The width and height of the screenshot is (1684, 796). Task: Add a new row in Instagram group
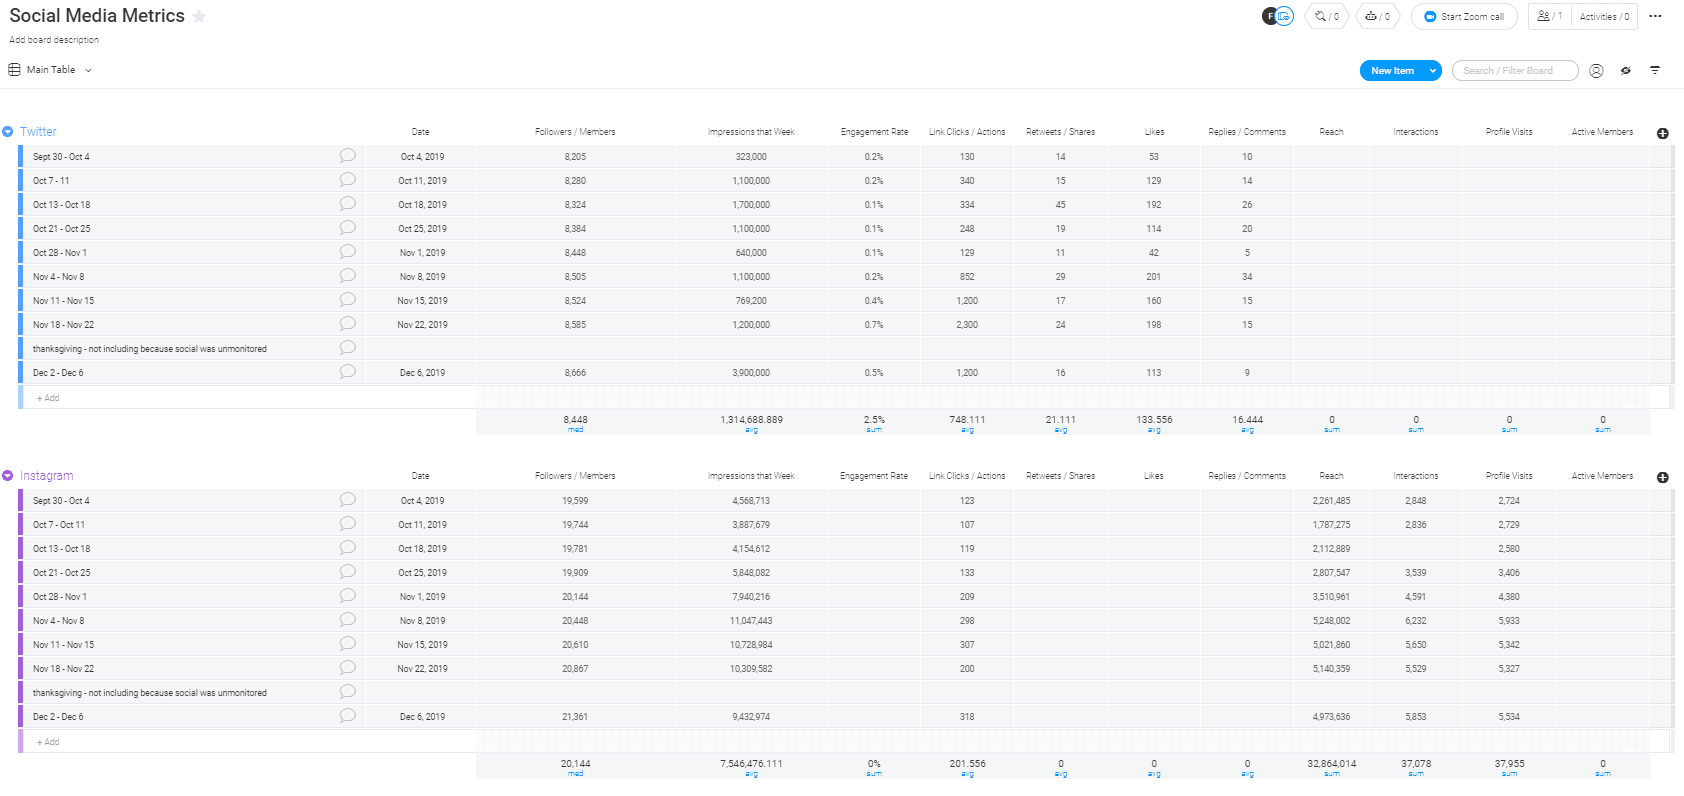point(48,742)
